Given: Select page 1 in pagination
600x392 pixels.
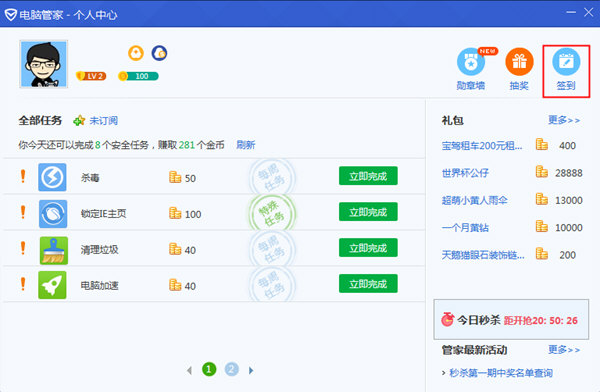Looking at the screenshot, I should [209, 369].
